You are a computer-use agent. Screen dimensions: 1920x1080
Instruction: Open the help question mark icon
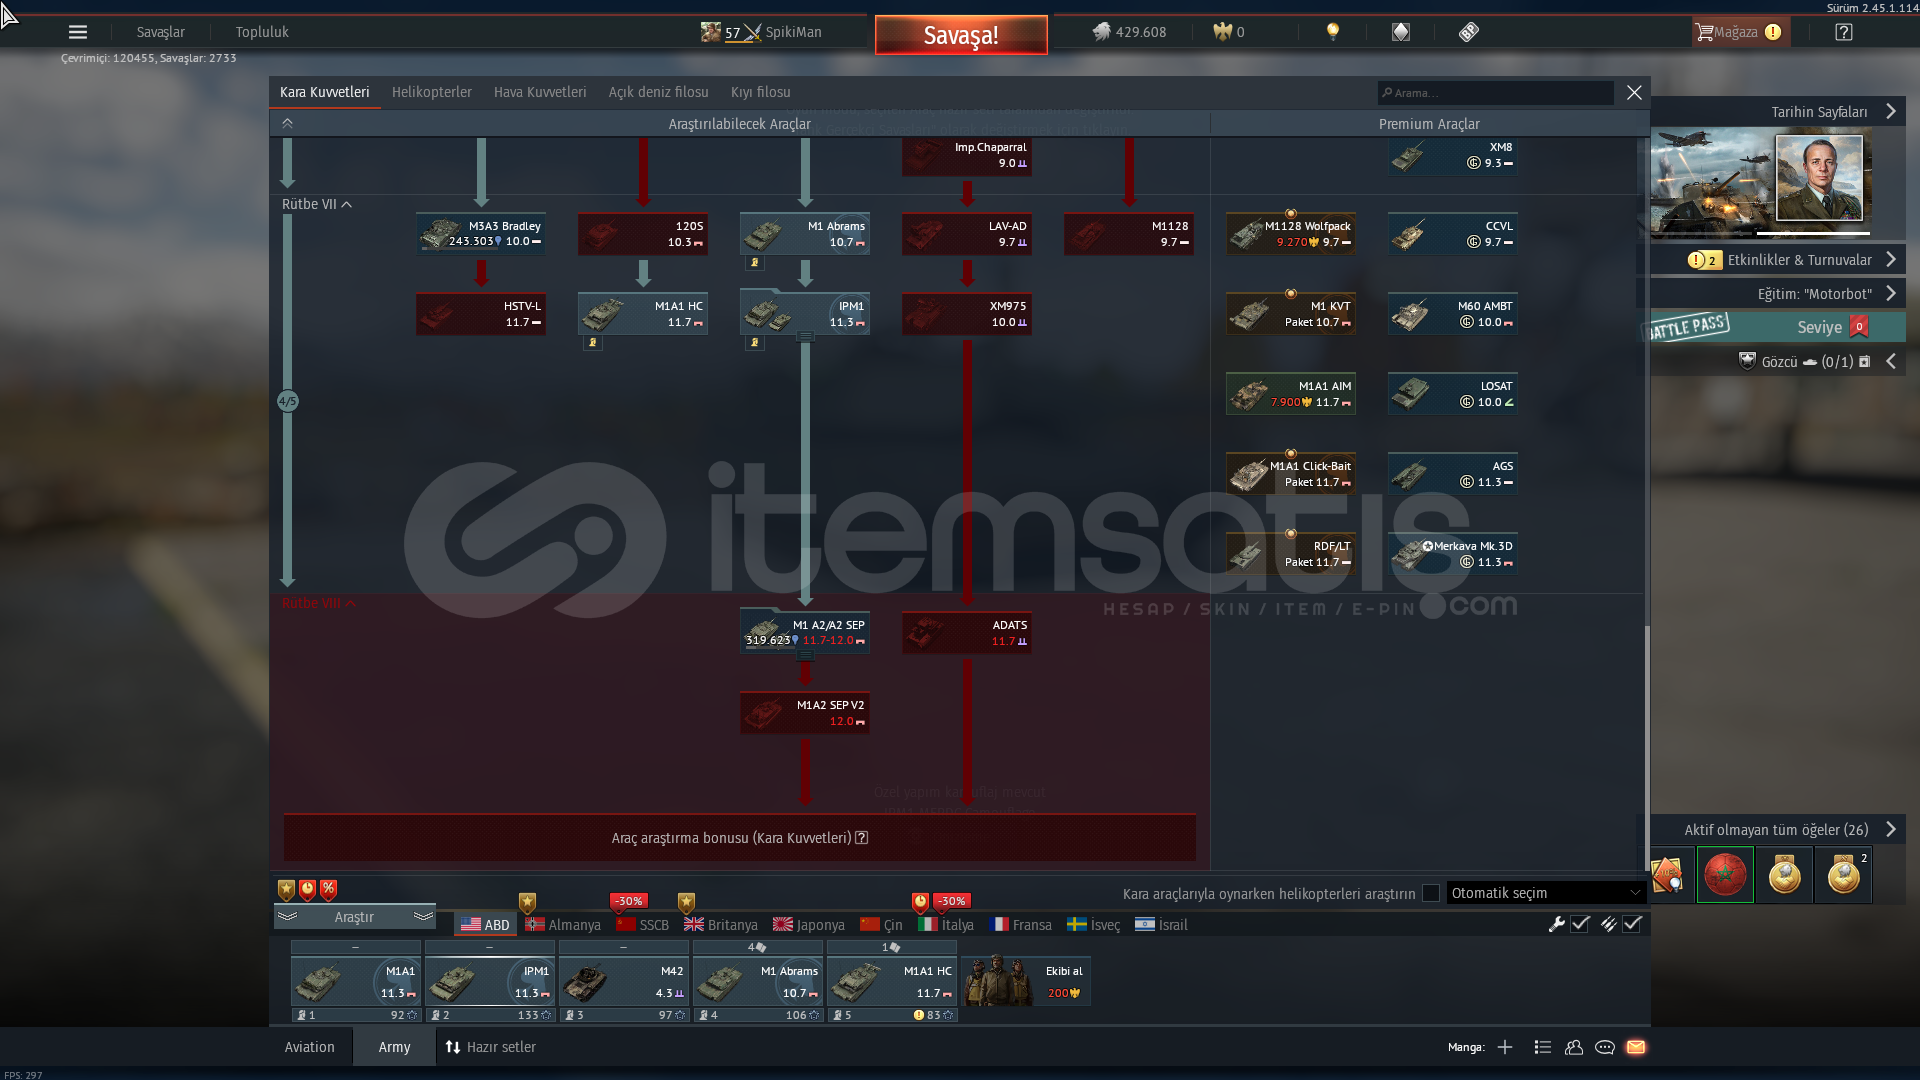point(1844,32)
